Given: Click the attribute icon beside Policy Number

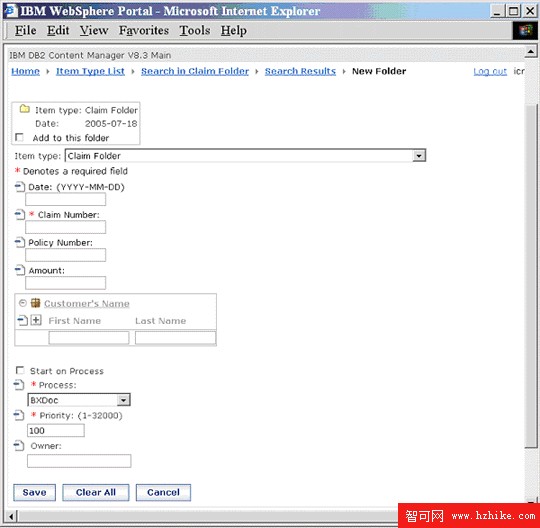Looking at the screenshot, I should tap(20, 242).
